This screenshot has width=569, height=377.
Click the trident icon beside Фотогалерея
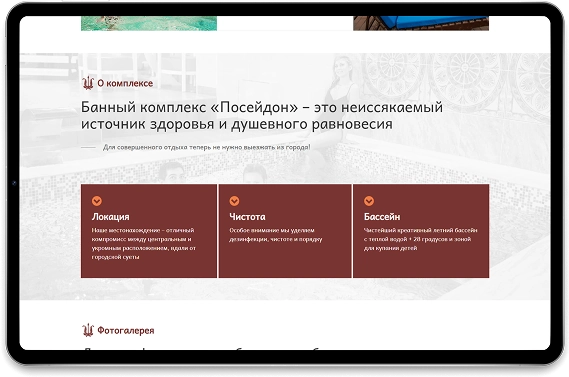tap(88, 330)
